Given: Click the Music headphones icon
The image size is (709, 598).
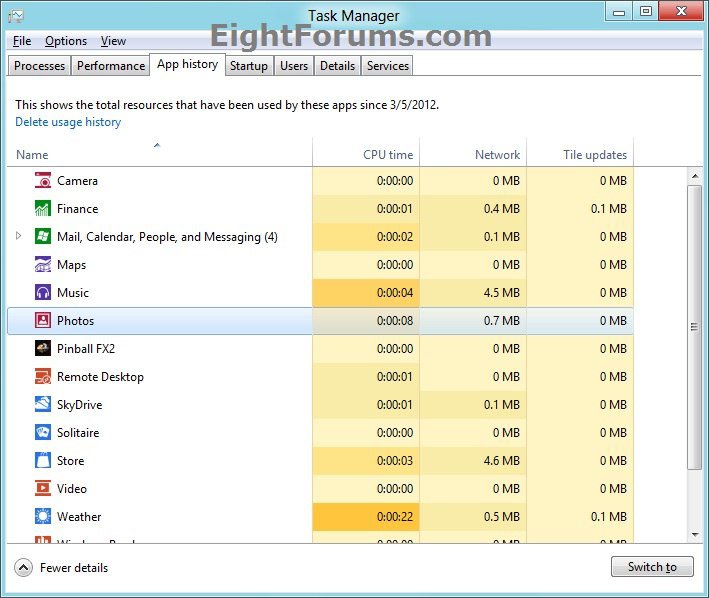Looking at the screenshot, I should pos(43,293).
